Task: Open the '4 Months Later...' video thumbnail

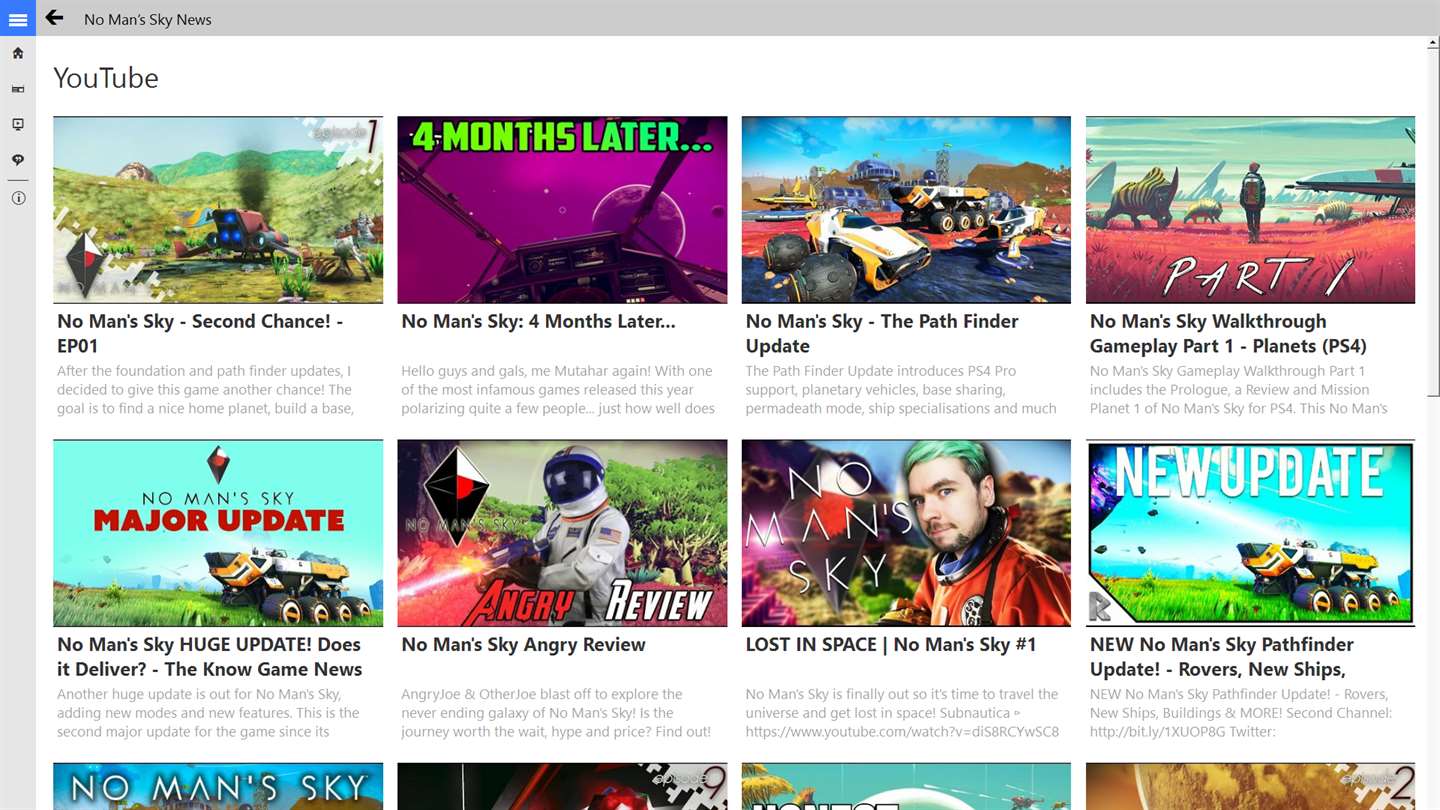Action: [x=562, y=210]
